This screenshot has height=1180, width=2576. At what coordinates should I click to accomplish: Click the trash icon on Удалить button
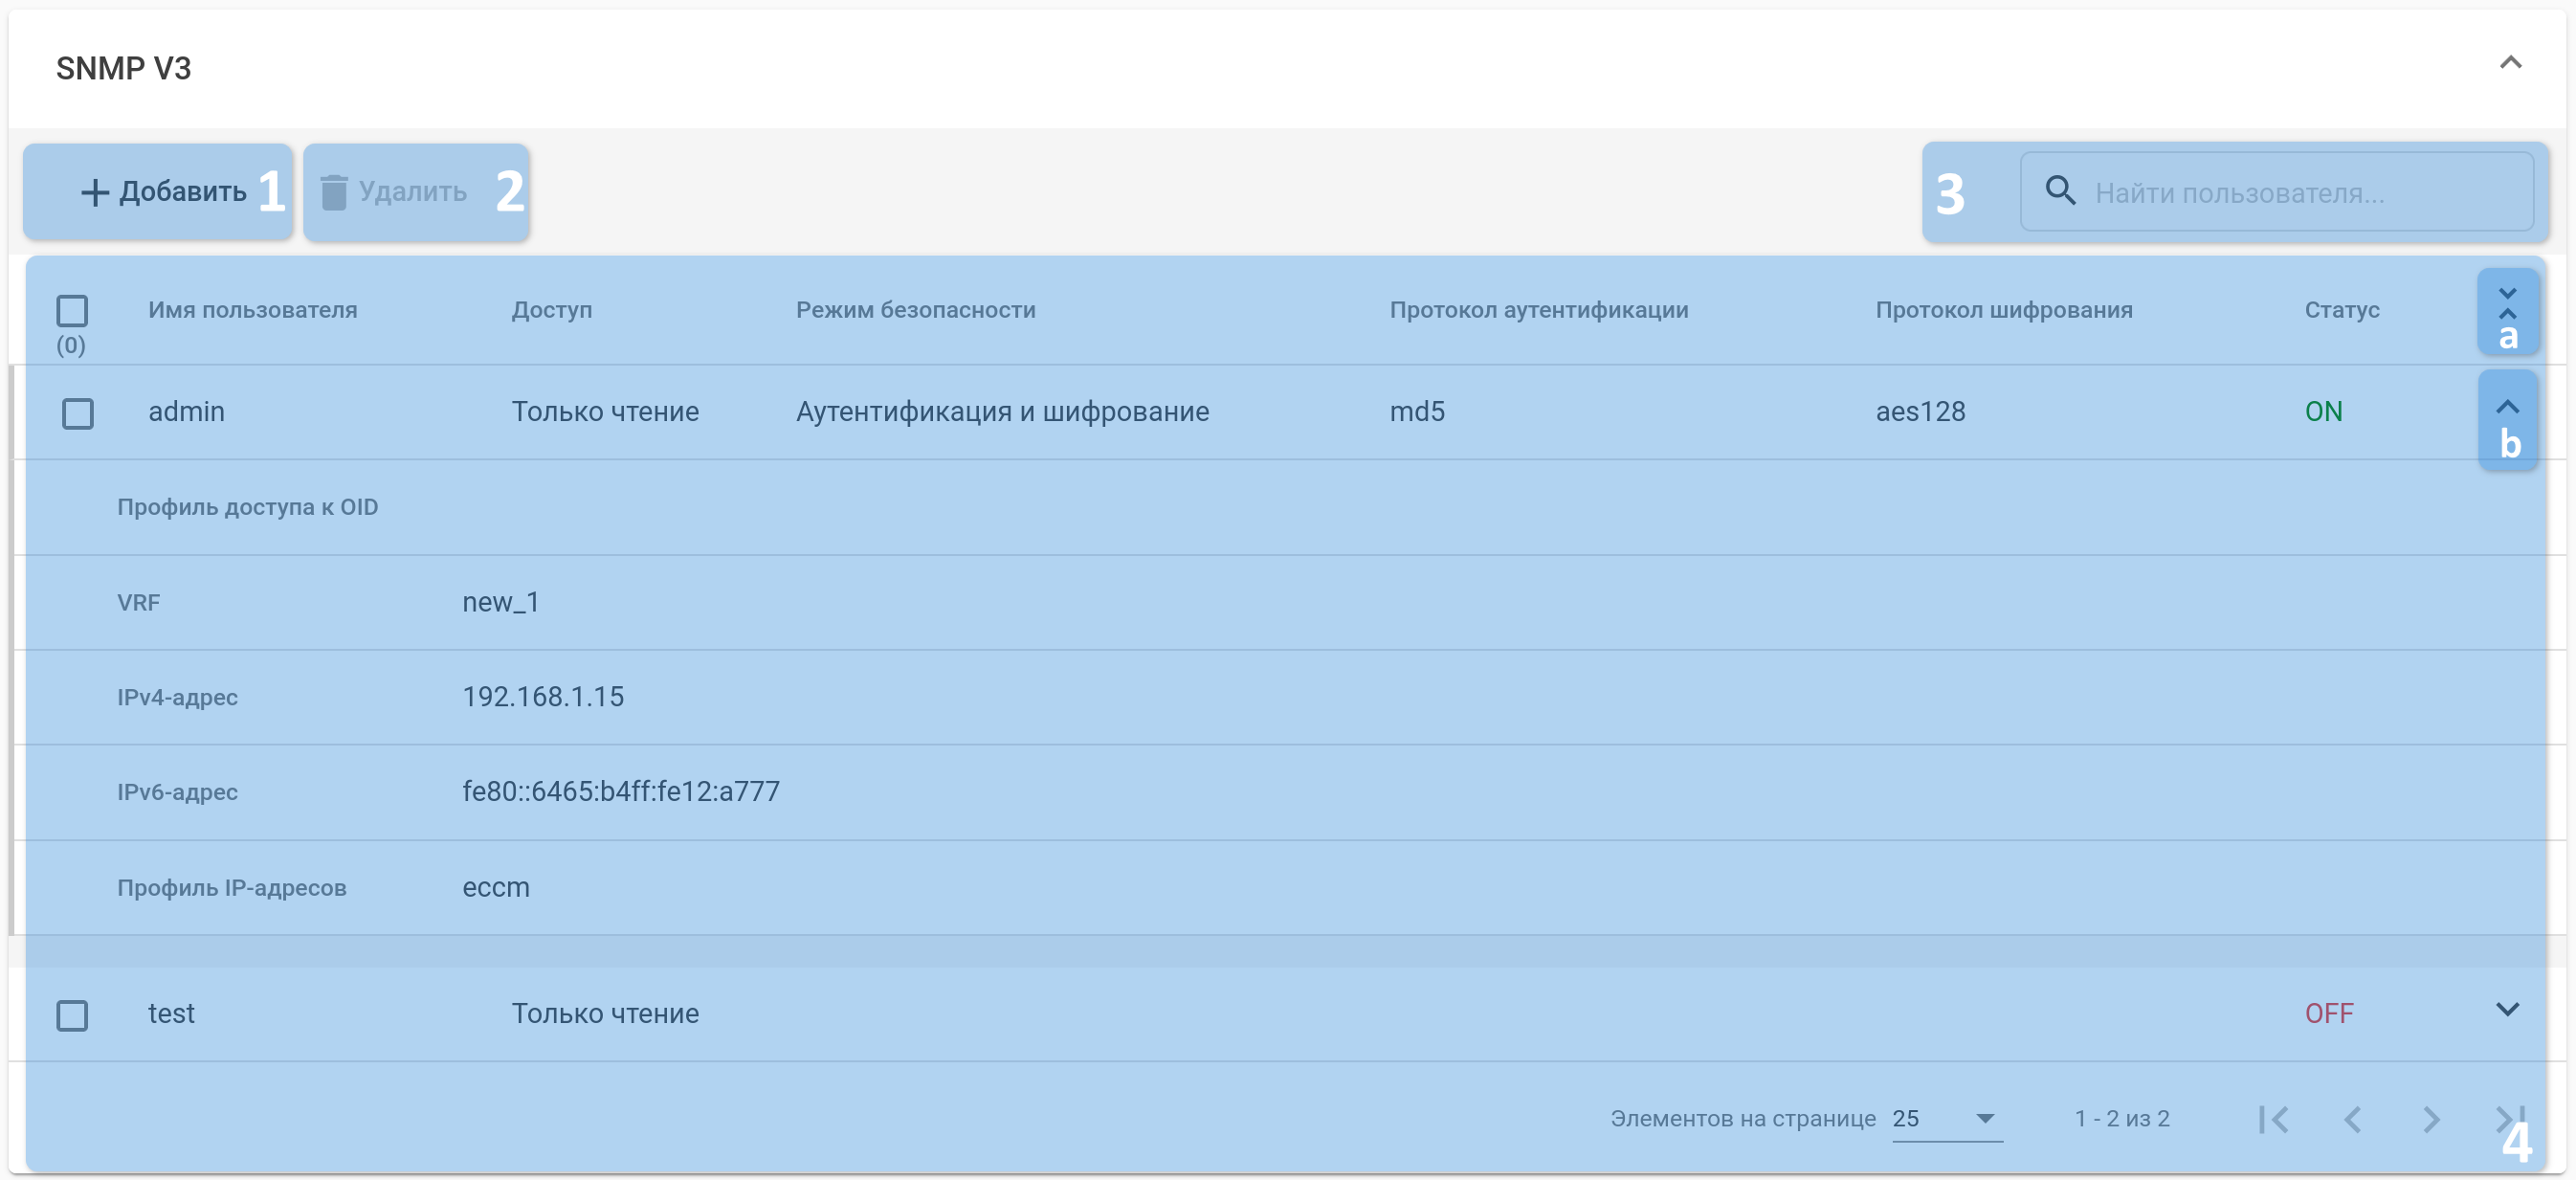pos(334,192)
